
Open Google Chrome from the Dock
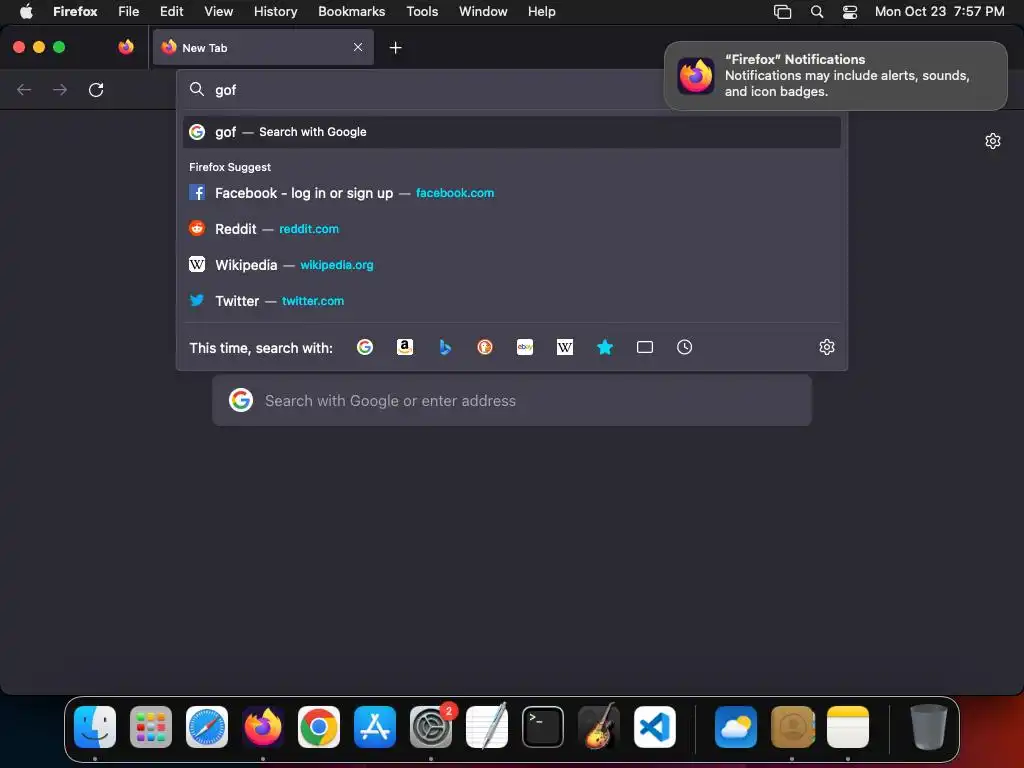319,727
